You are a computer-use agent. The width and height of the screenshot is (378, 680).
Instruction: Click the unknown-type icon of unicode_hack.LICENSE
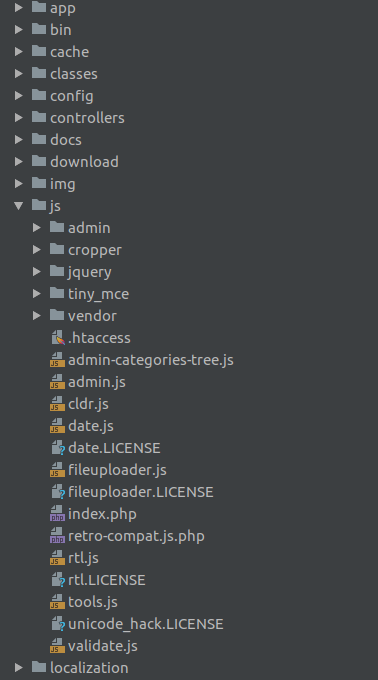[58, 624]
